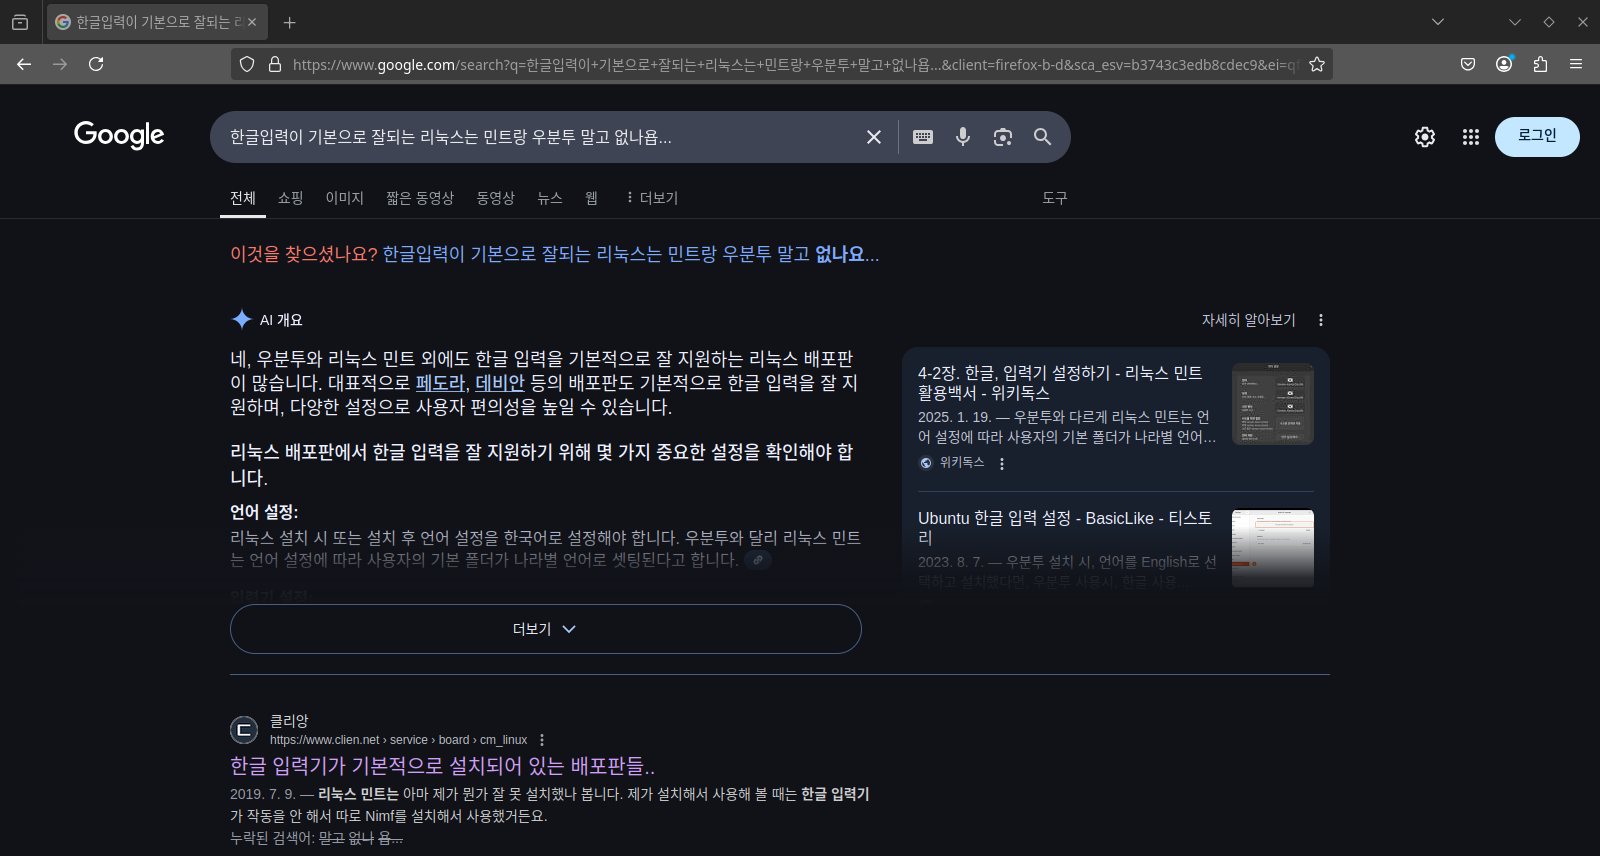
Task: Click the 클리앙 site favicon
Action: (244, 730)
